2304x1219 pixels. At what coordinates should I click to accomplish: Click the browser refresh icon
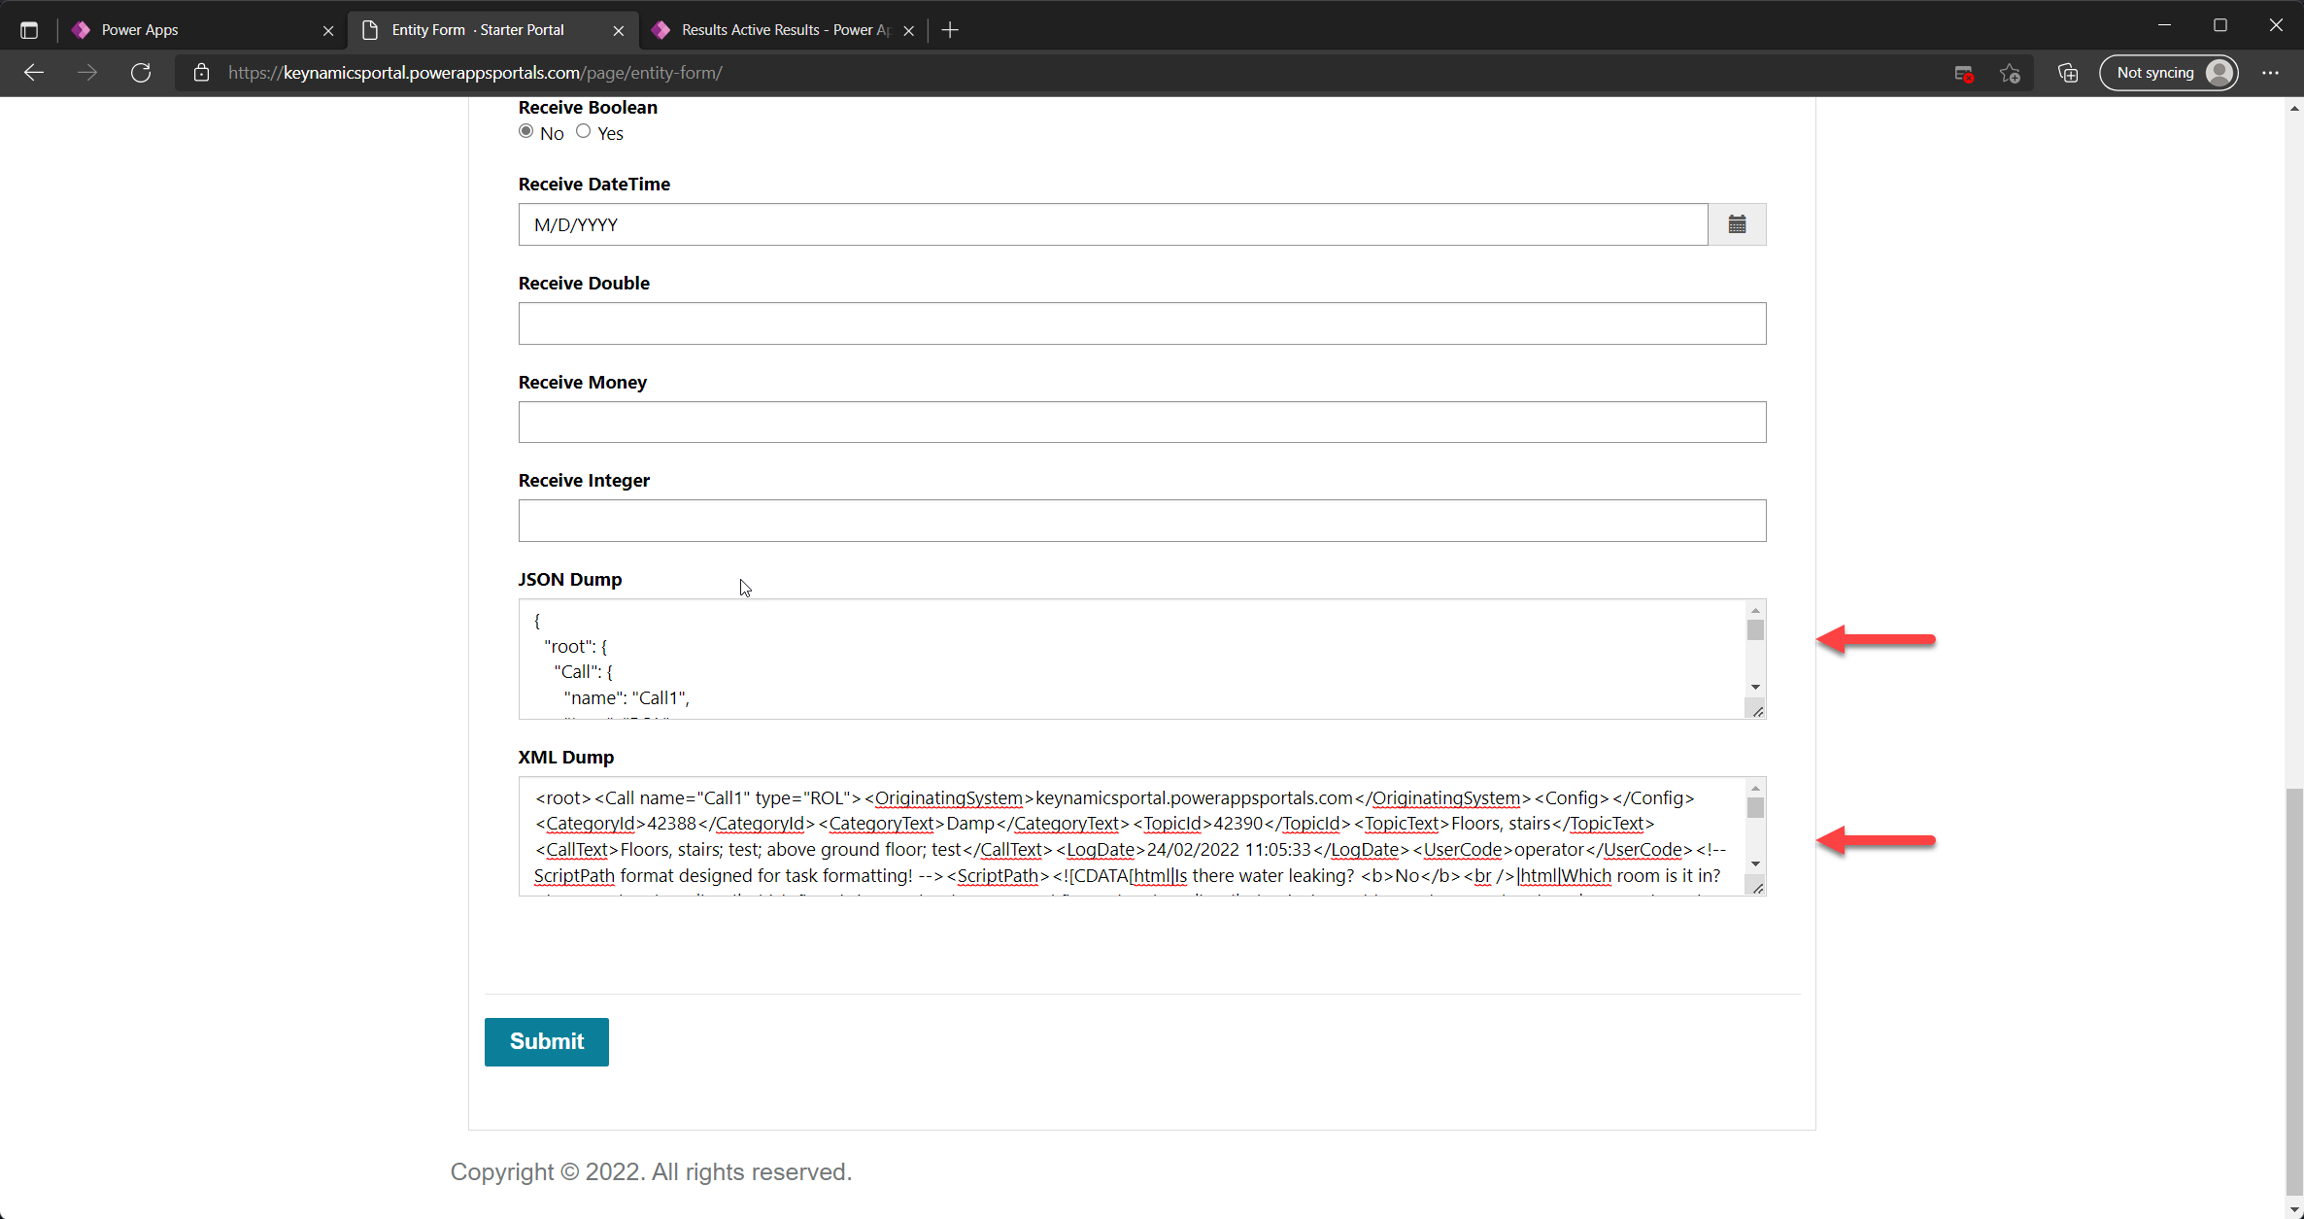click(x=141, y=73)
